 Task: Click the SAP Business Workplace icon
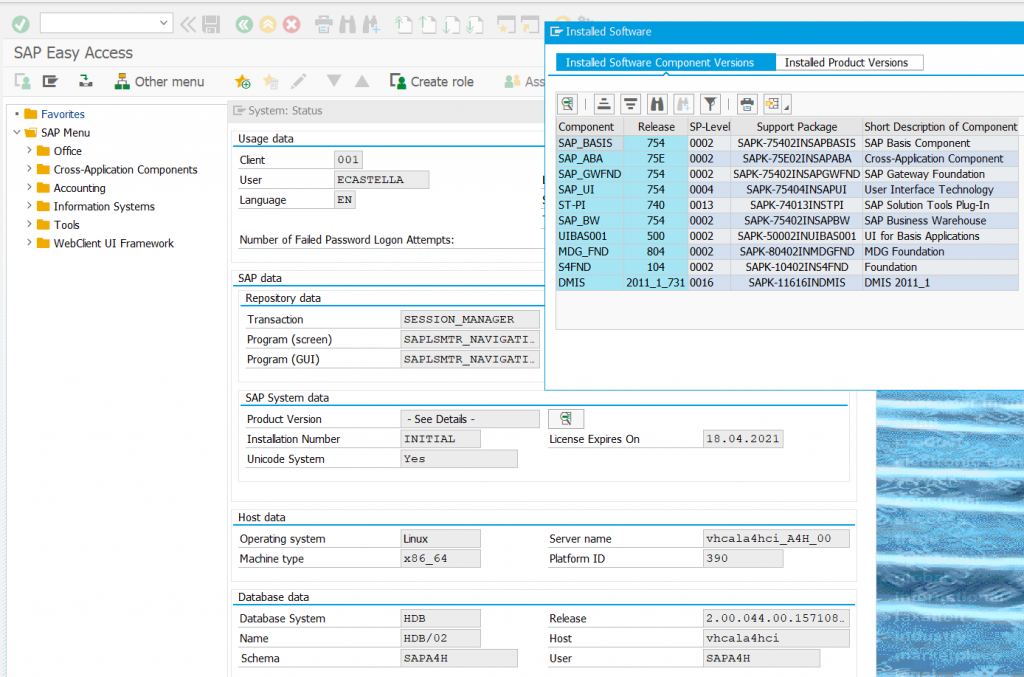[x=86, y=82]
